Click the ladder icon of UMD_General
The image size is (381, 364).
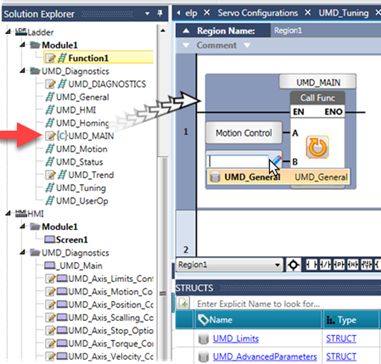[50, 97]
